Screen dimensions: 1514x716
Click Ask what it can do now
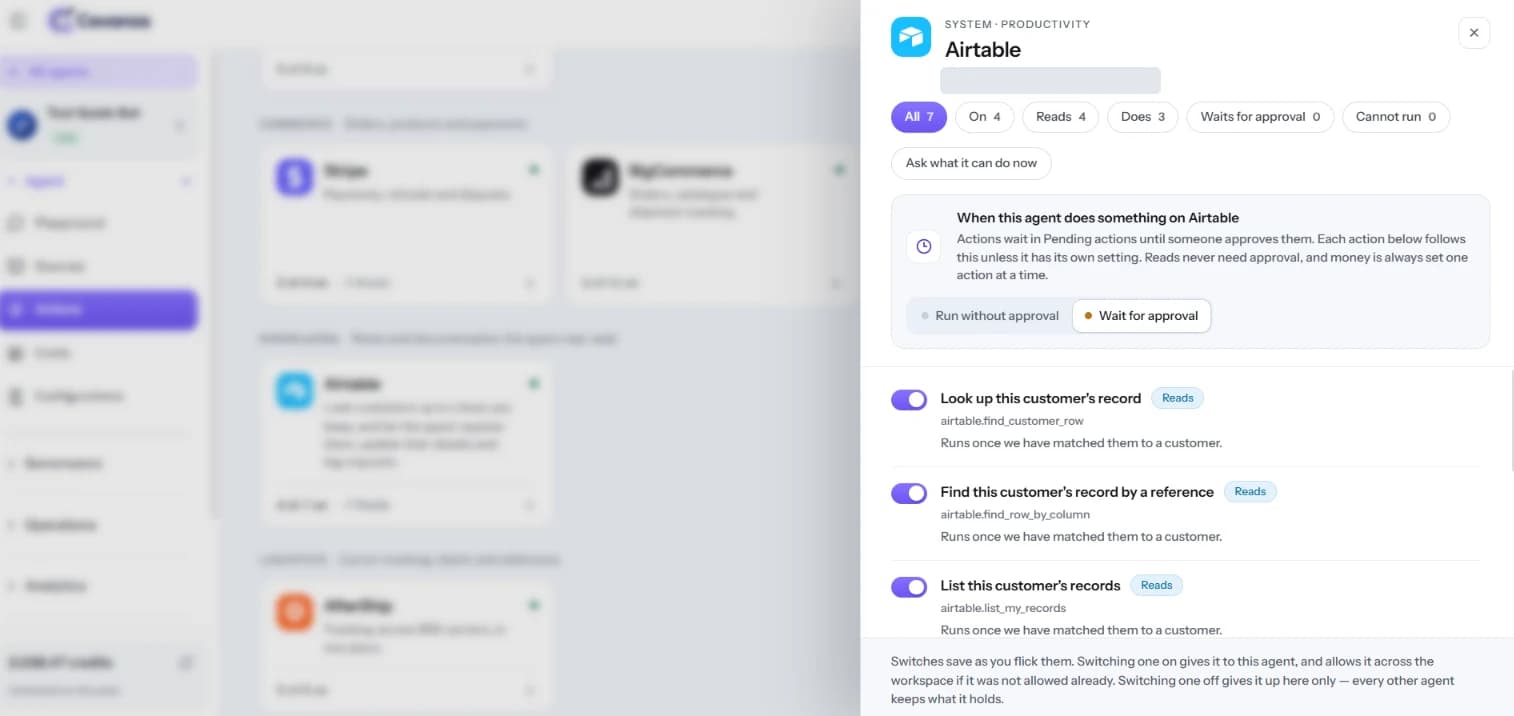(971, 163)
